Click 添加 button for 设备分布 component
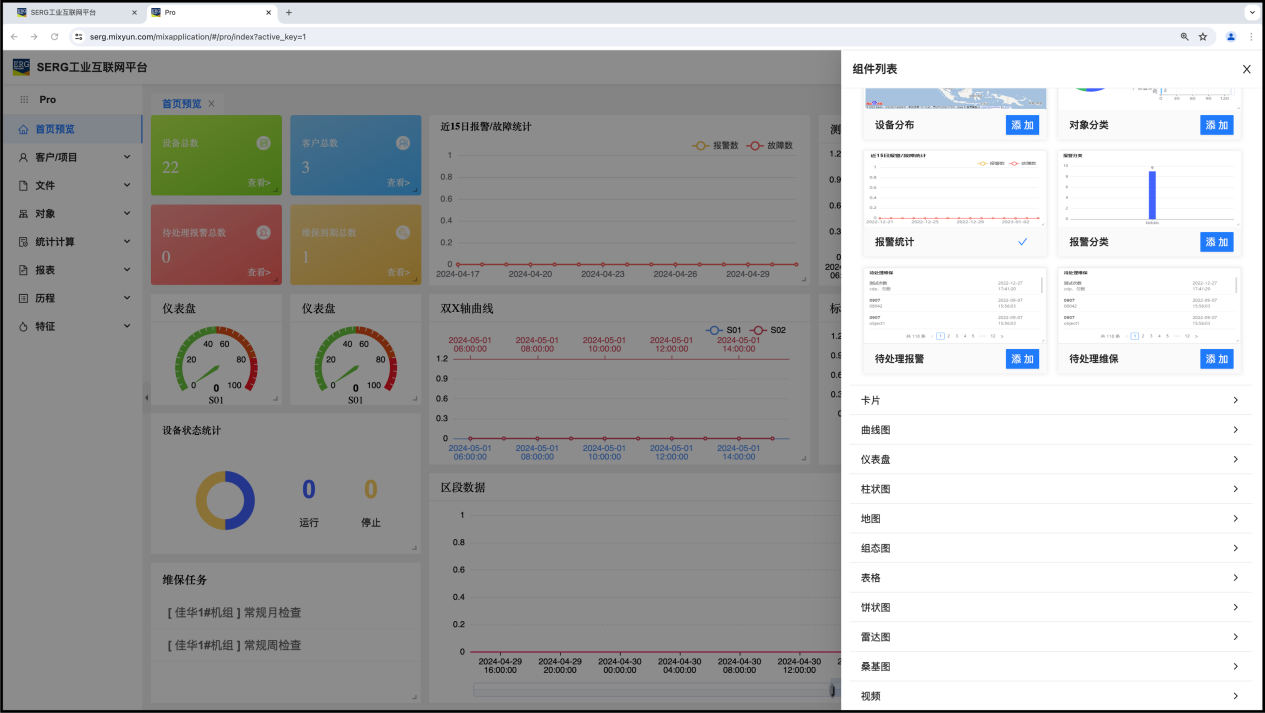Image resolution: width=1265 pixels, height=713 pixels. click(x=1022, y=125)
